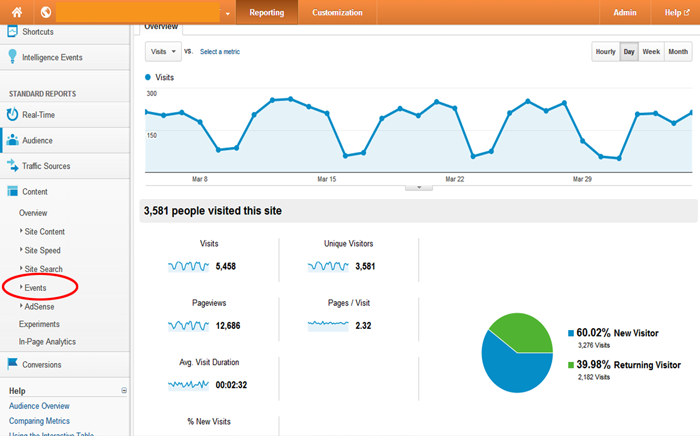The height and width of the screenshot is (436, 700).
Task: Switch graph to Month view
Action: 678,52
